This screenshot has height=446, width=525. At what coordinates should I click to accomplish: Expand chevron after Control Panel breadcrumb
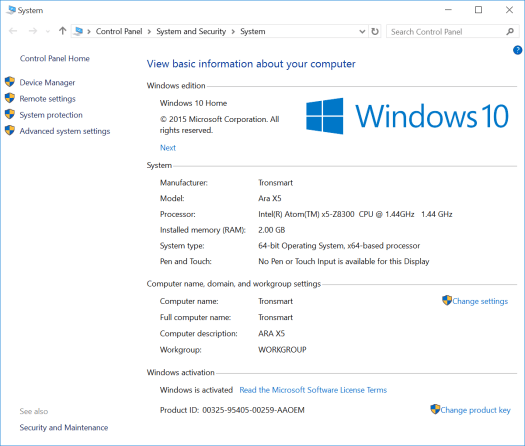click(x=149, y=32)
